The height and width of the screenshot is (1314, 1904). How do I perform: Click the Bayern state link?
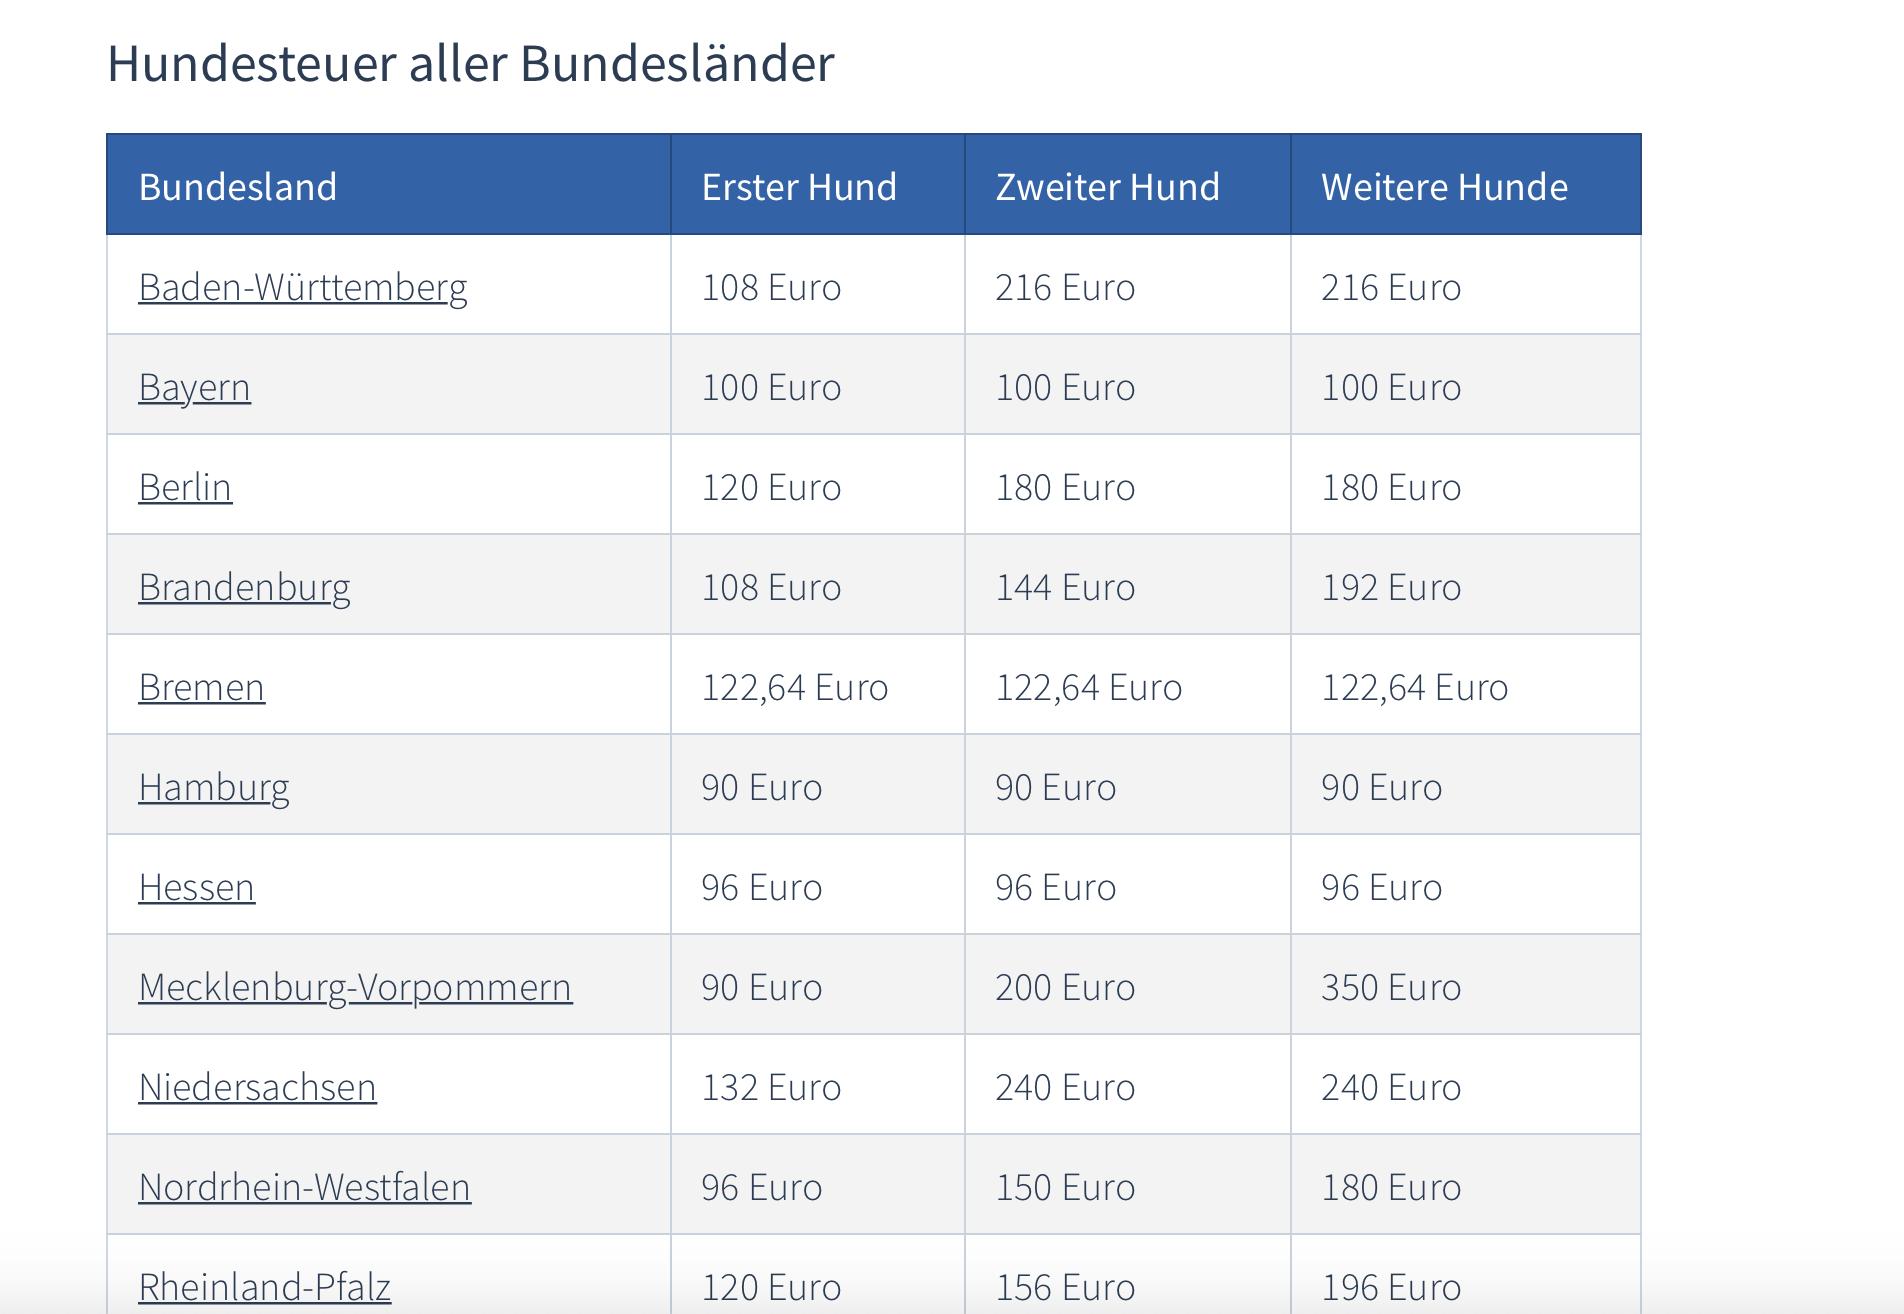(194, 387)
